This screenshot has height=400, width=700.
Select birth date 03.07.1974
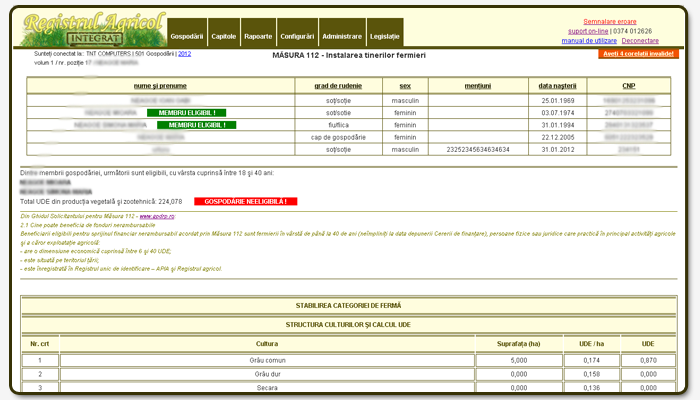point(558,113)
